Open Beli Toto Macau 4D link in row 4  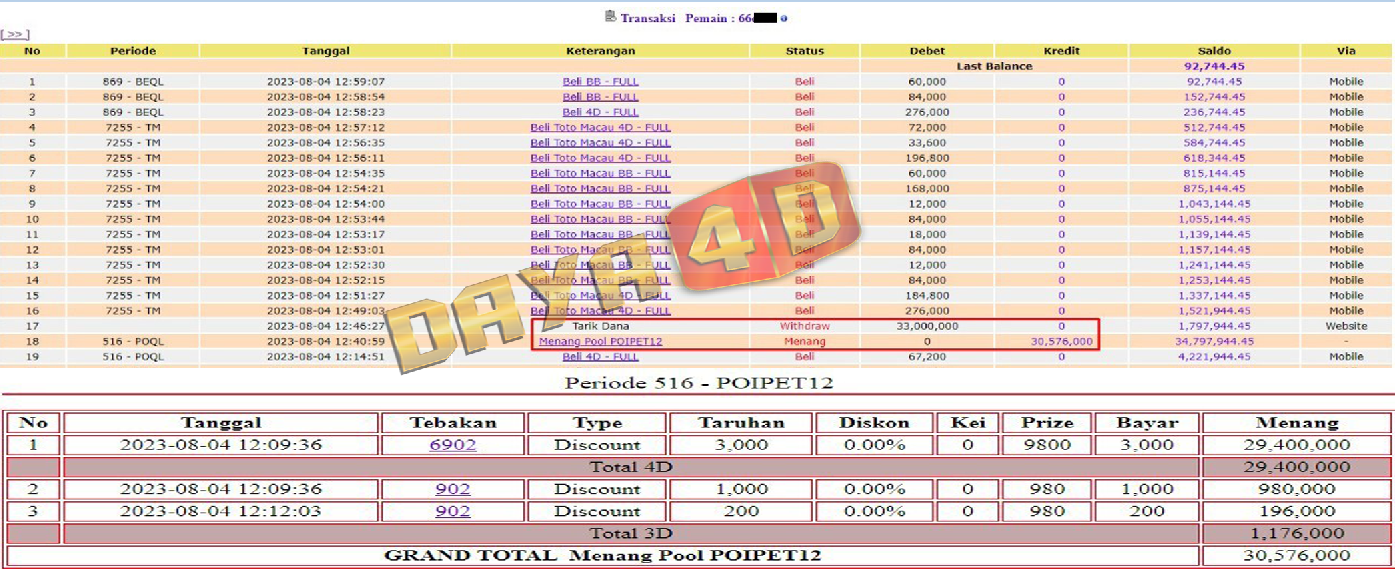[600, 128]
